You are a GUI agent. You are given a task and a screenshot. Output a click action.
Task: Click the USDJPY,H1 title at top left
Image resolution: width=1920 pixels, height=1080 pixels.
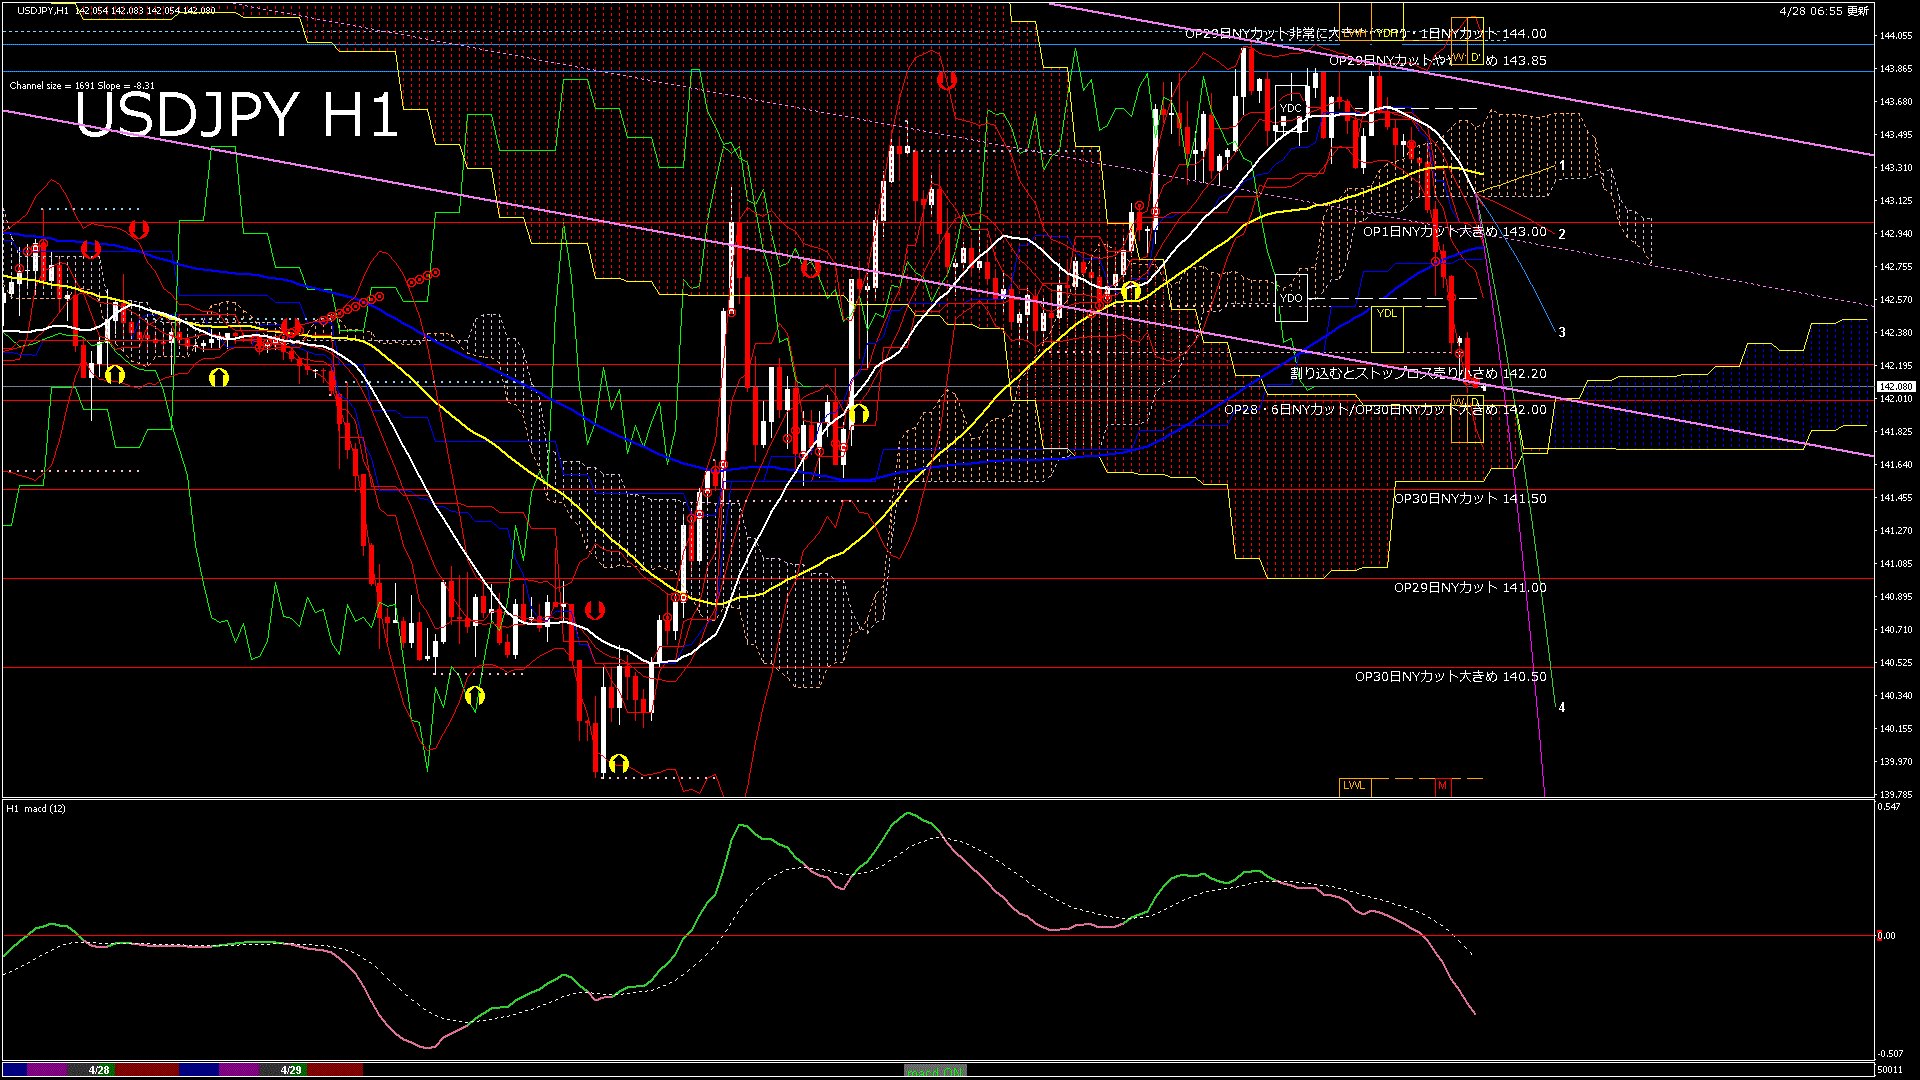tap(42, 10)
